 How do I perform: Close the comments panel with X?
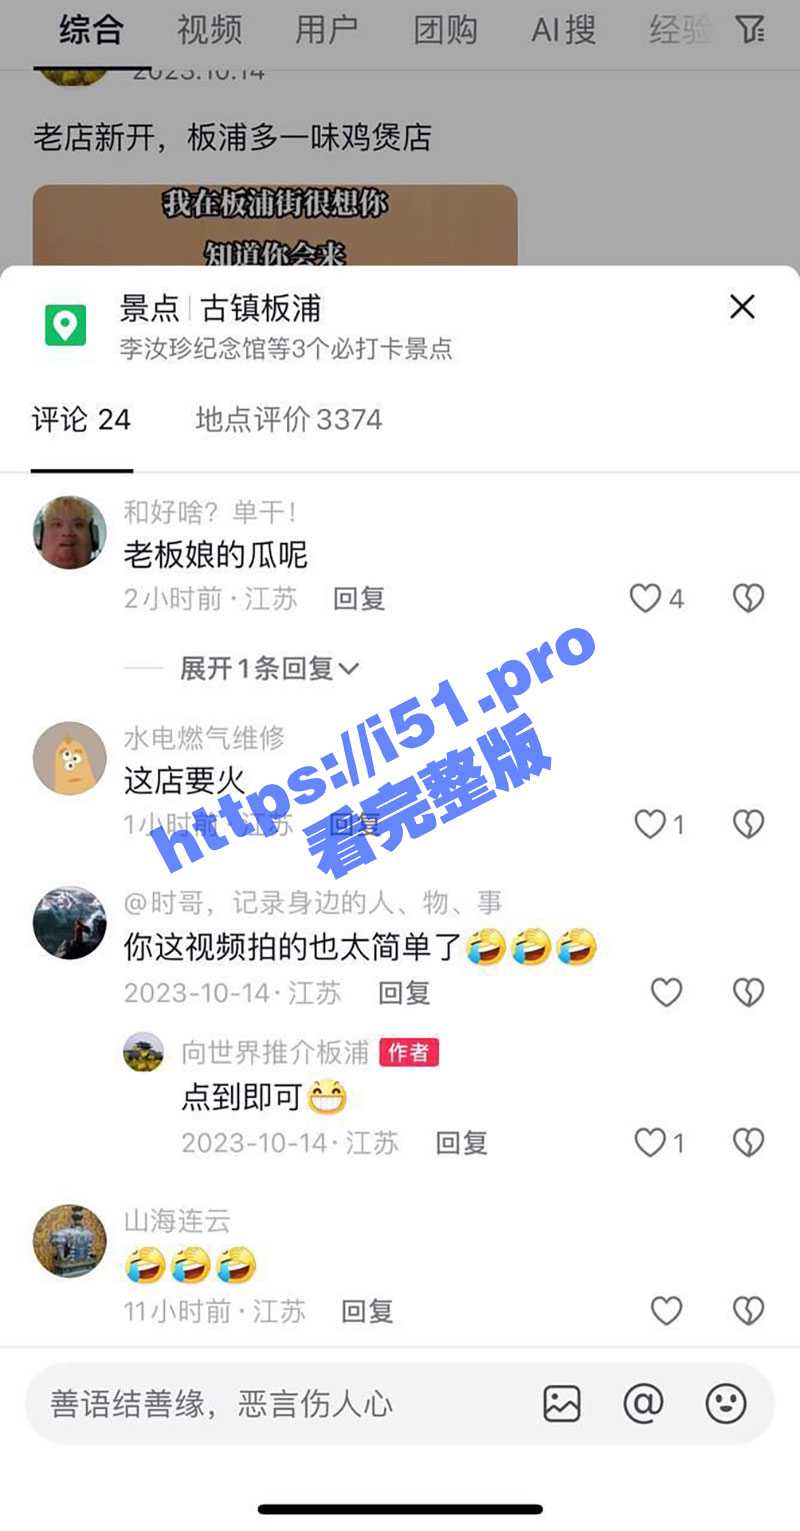(742, 307)
